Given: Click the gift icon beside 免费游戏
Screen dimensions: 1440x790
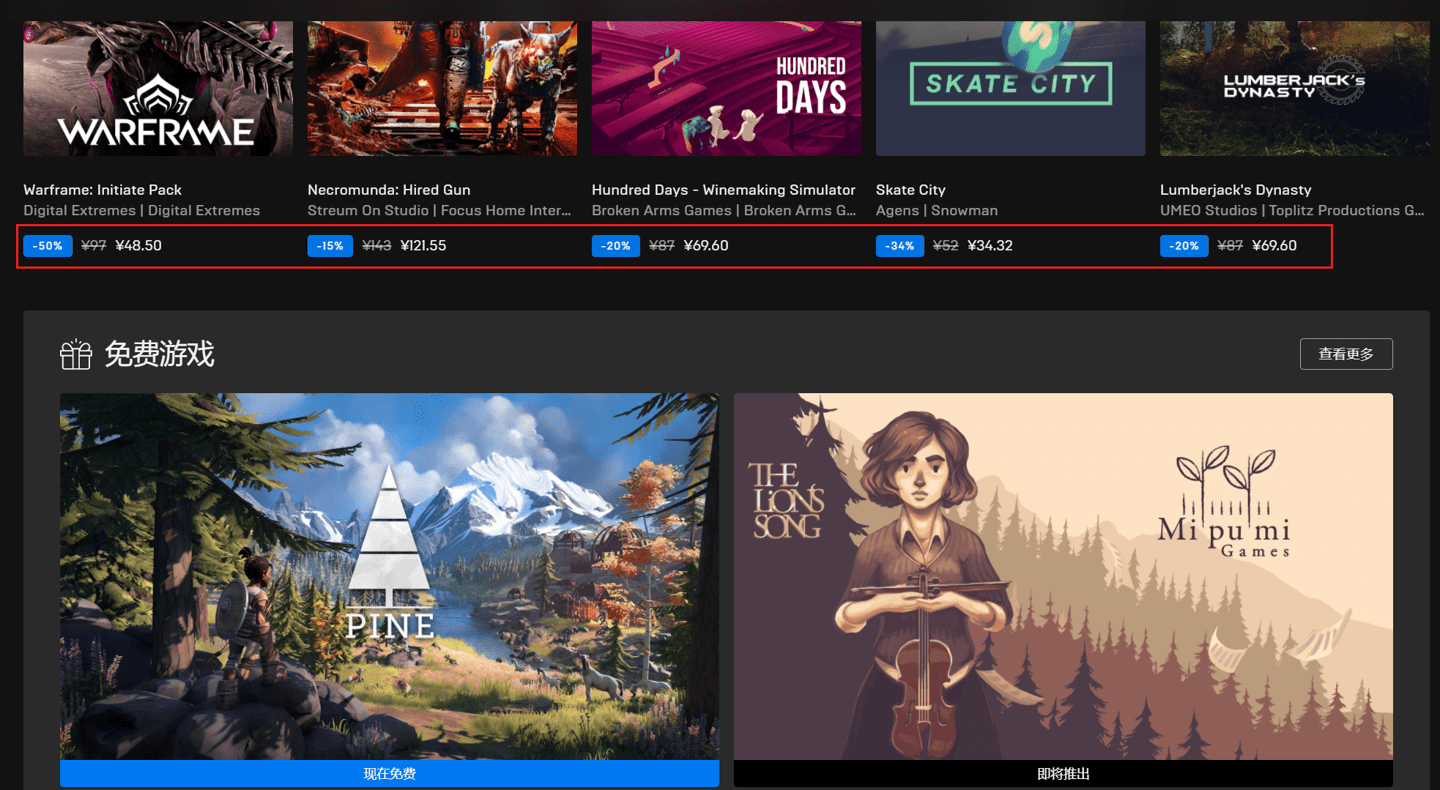Looking at the screenshot, I should point(76,354).
